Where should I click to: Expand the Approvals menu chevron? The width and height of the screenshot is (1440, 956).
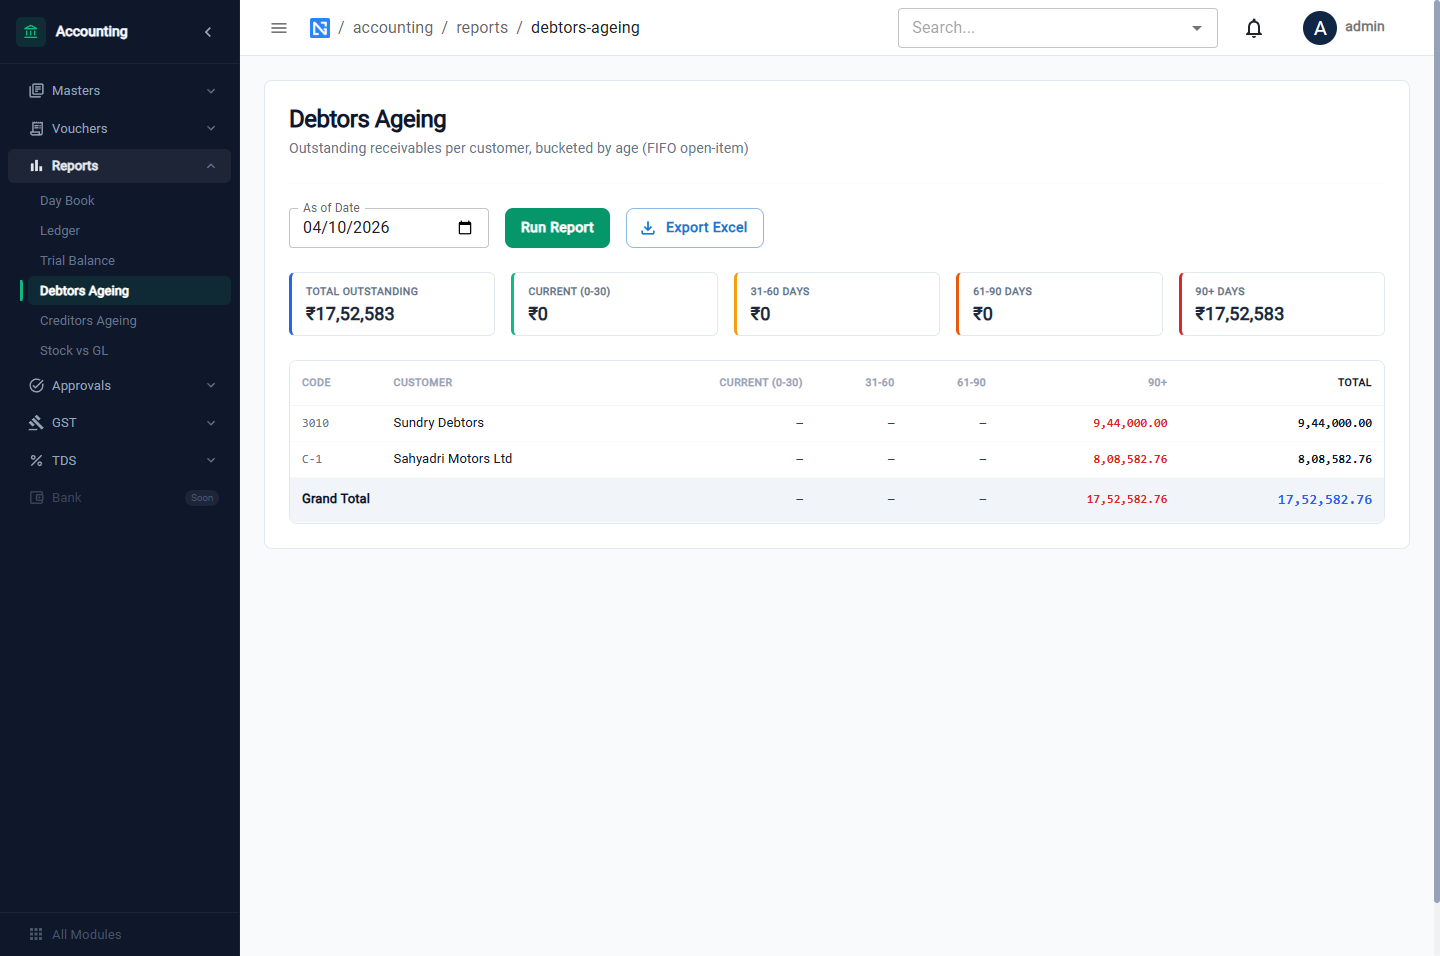click(x=211, y=386)
